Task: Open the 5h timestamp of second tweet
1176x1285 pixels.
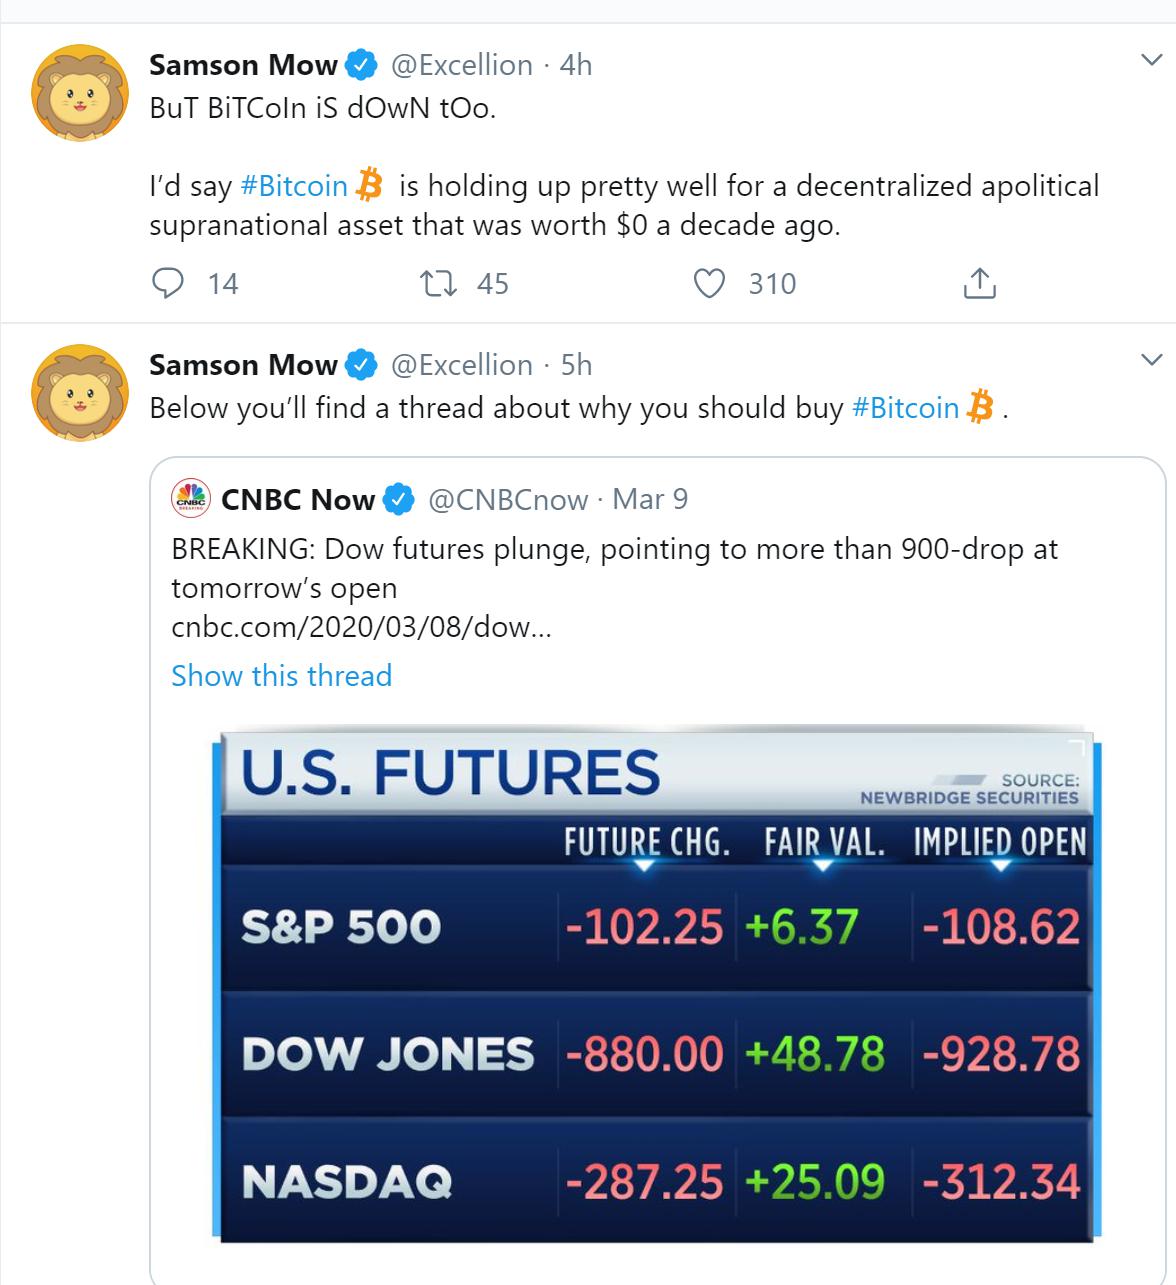Action: click(x=577, y=365)
